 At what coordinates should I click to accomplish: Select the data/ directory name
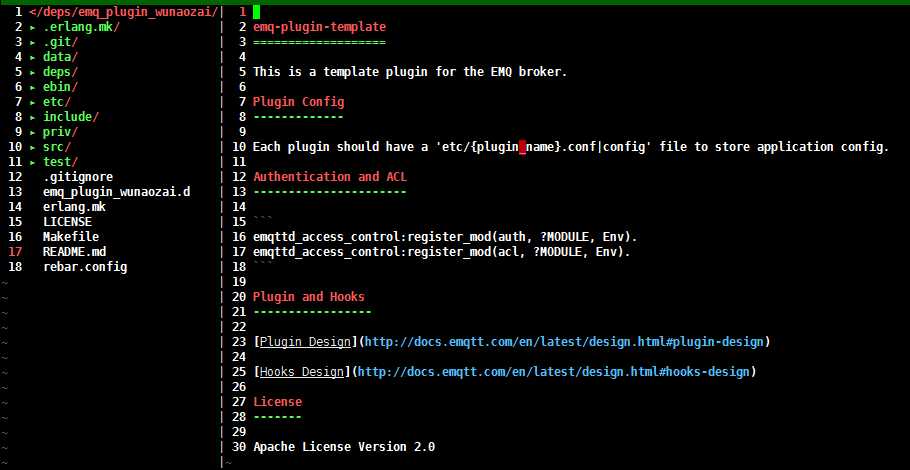coord(60,57)
